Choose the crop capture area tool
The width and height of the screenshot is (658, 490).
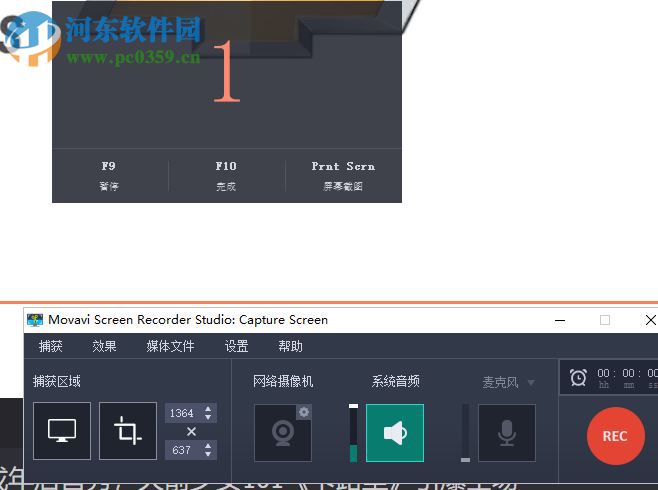pyautogui.click(x=128, y=431)
